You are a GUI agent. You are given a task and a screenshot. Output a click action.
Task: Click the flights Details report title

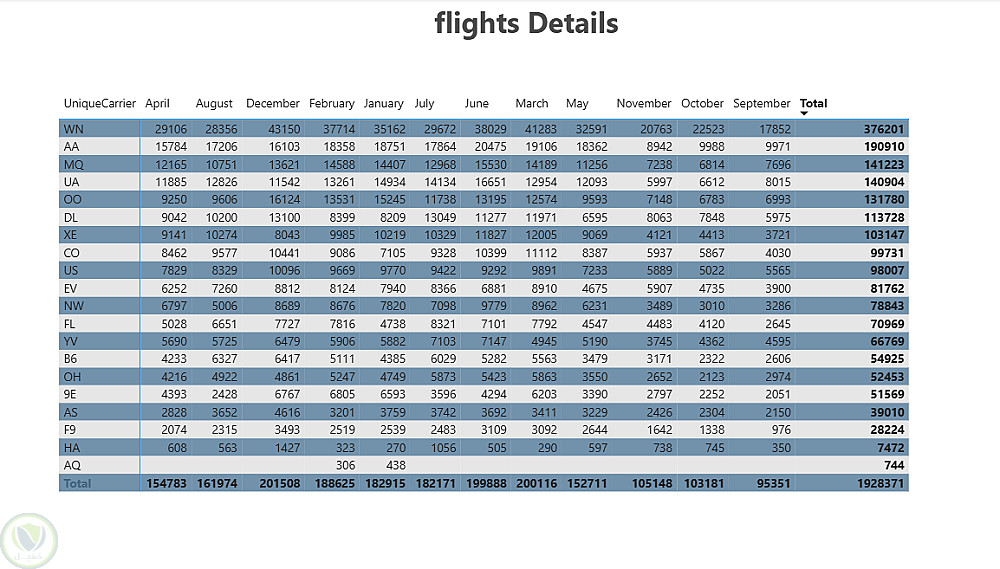pyautogui.click(x=526, y=23)
